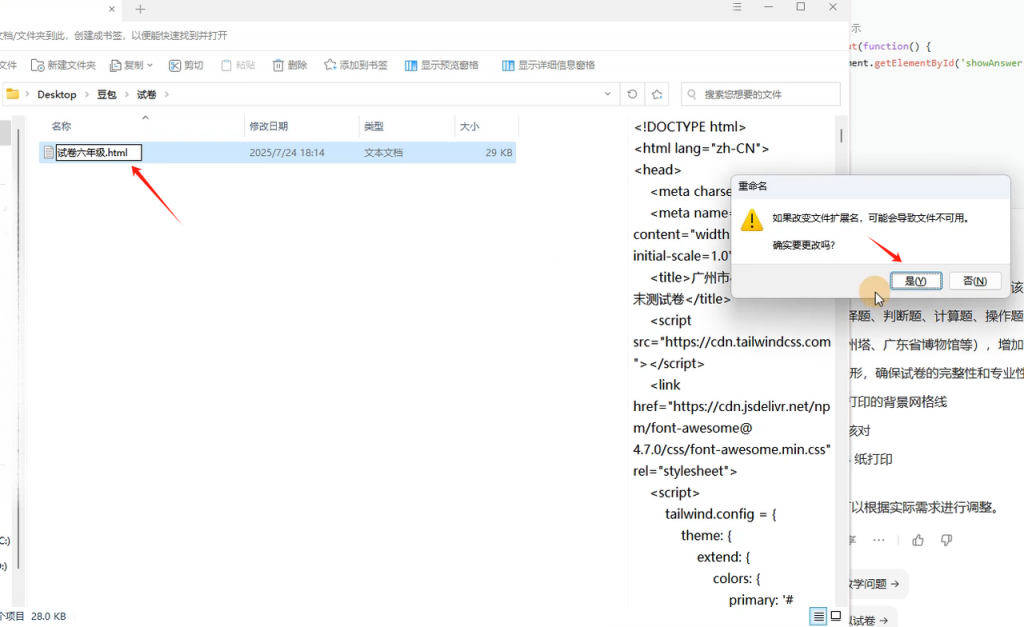Toggle 显示预览窗格
1024x627 pixels.
(x=441, y=65)
